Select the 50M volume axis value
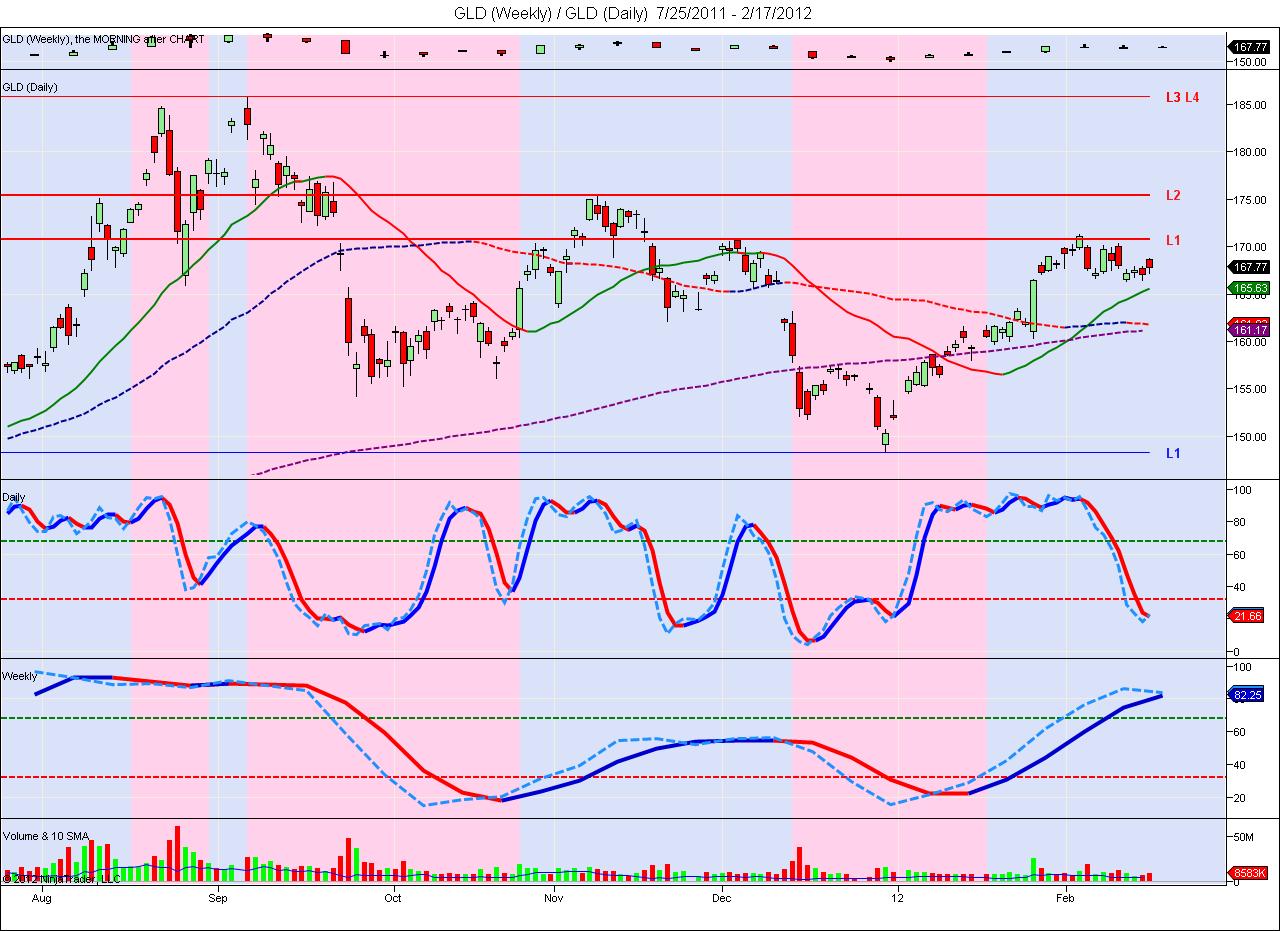The width and height of the screenshot is (1280, 931). point(1245,835)
